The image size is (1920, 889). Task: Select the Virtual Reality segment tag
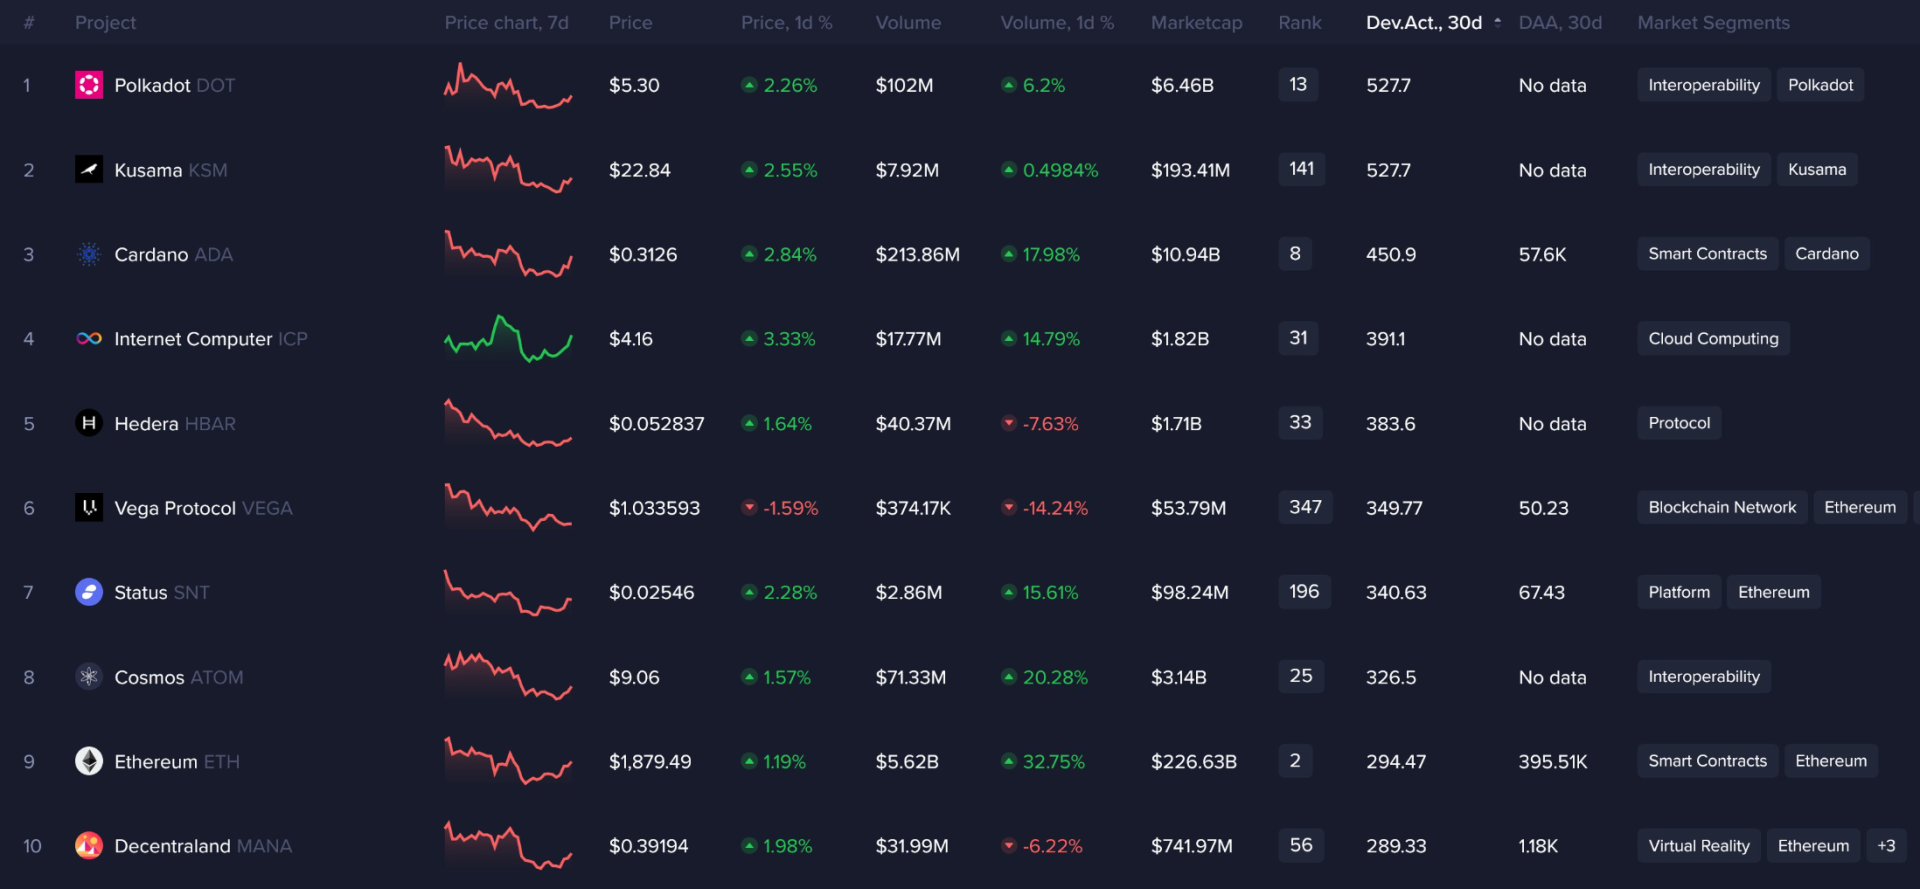pyautogui.click(x=1698, y=846)
